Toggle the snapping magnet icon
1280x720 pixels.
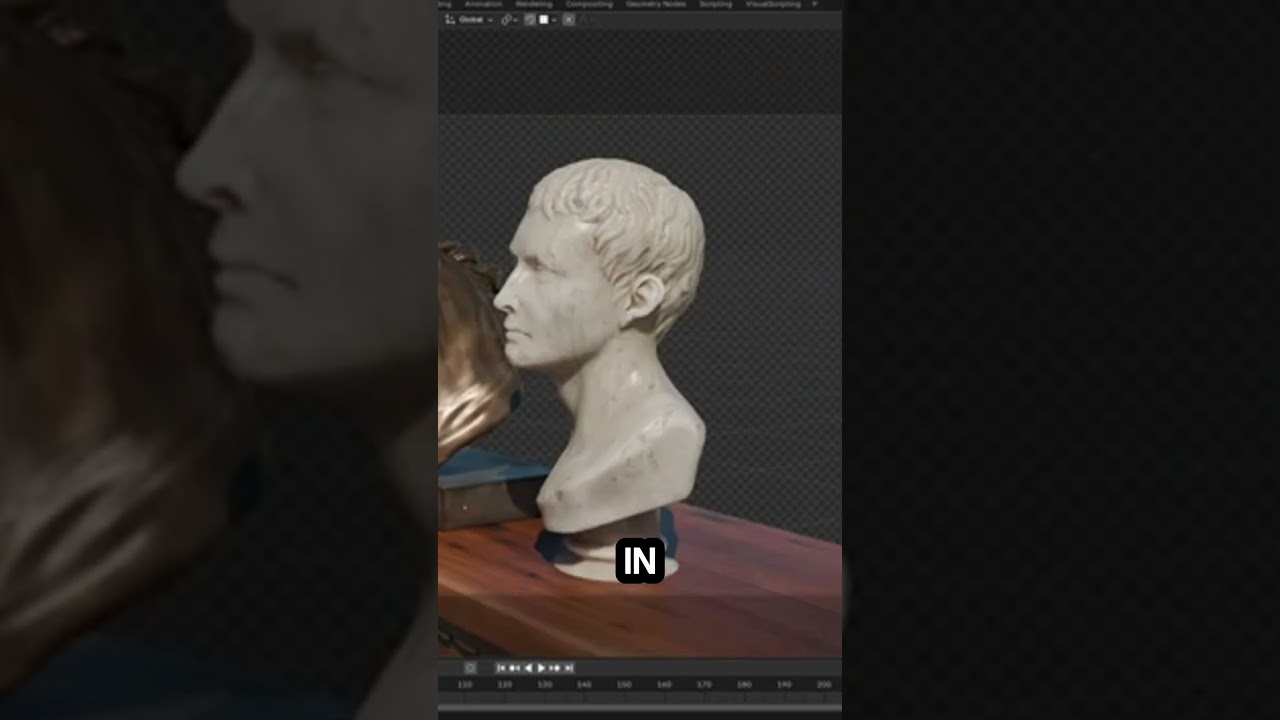[x=530, y=20]
